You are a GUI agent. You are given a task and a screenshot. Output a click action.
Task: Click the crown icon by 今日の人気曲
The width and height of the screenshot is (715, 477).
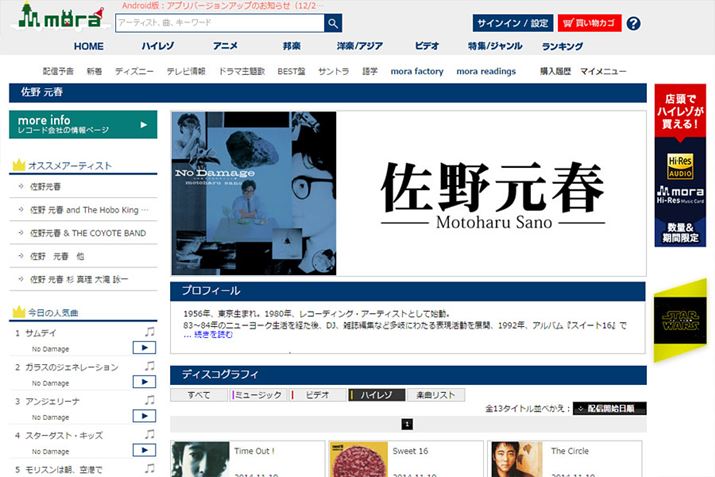19,312
